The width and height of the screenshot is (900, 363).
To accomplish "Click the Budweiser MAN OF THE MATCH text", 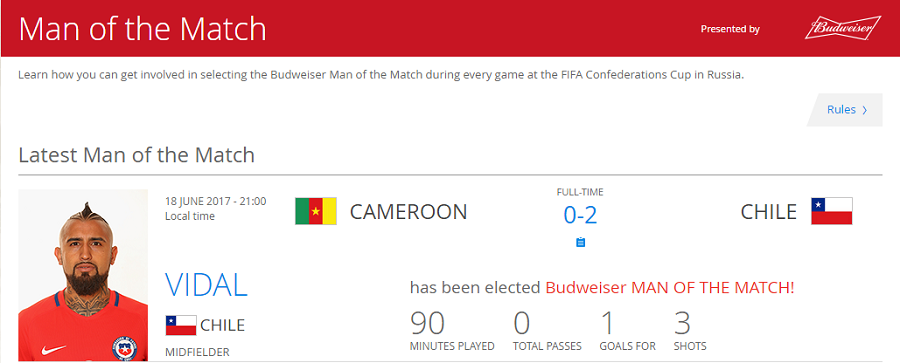I will click(x=670, y=288).
